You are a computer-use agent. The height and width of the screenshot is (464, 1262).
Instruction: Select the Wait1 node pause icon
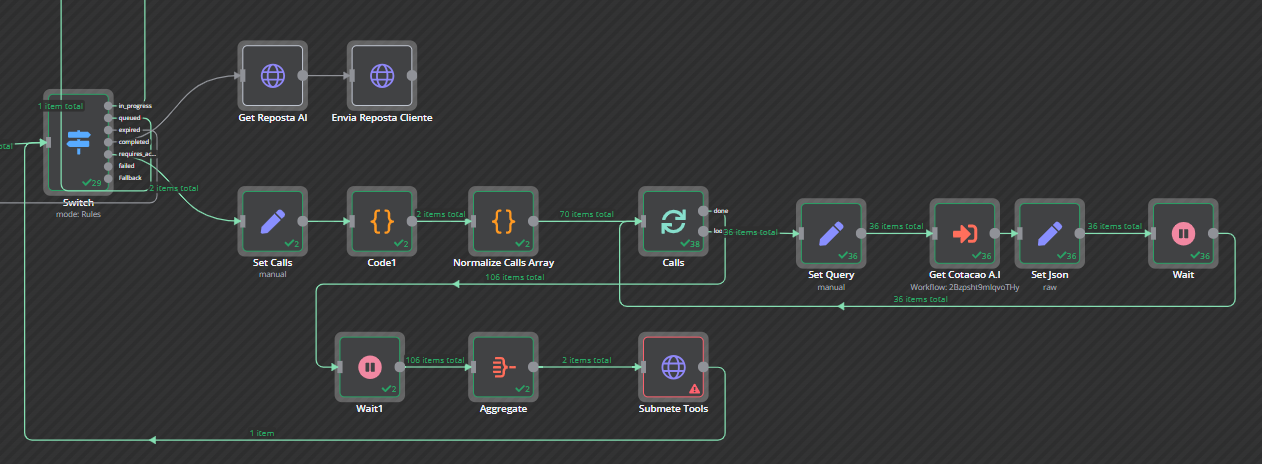[369, 367]
